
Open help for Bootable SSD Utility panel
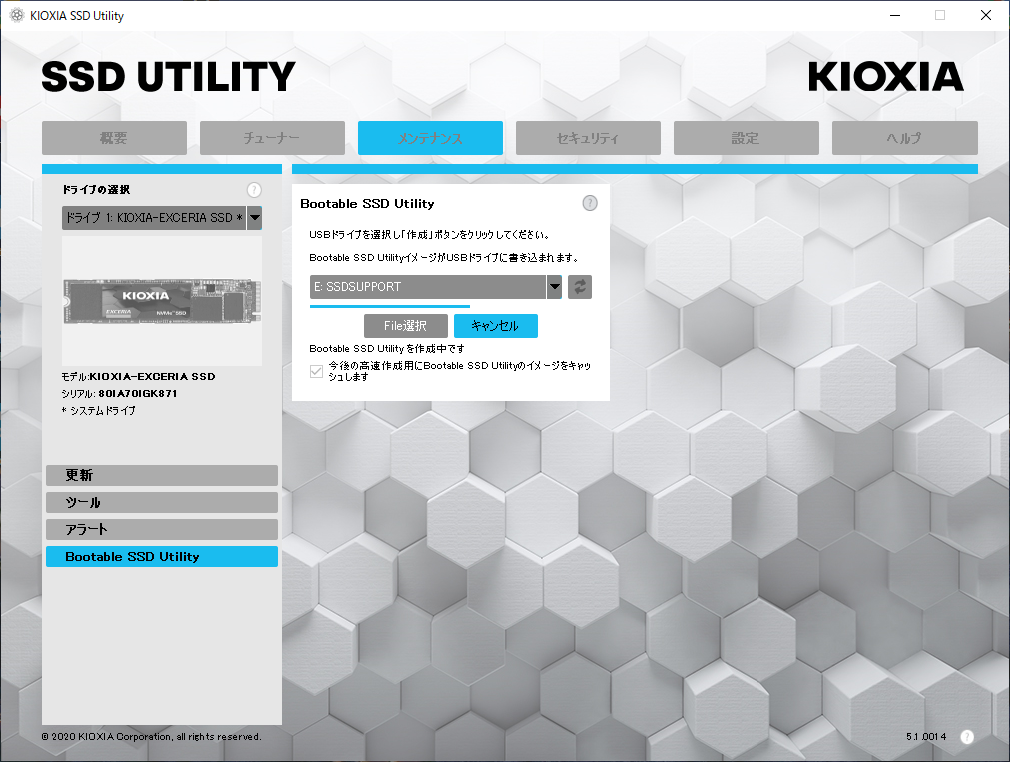click(589, 204)
